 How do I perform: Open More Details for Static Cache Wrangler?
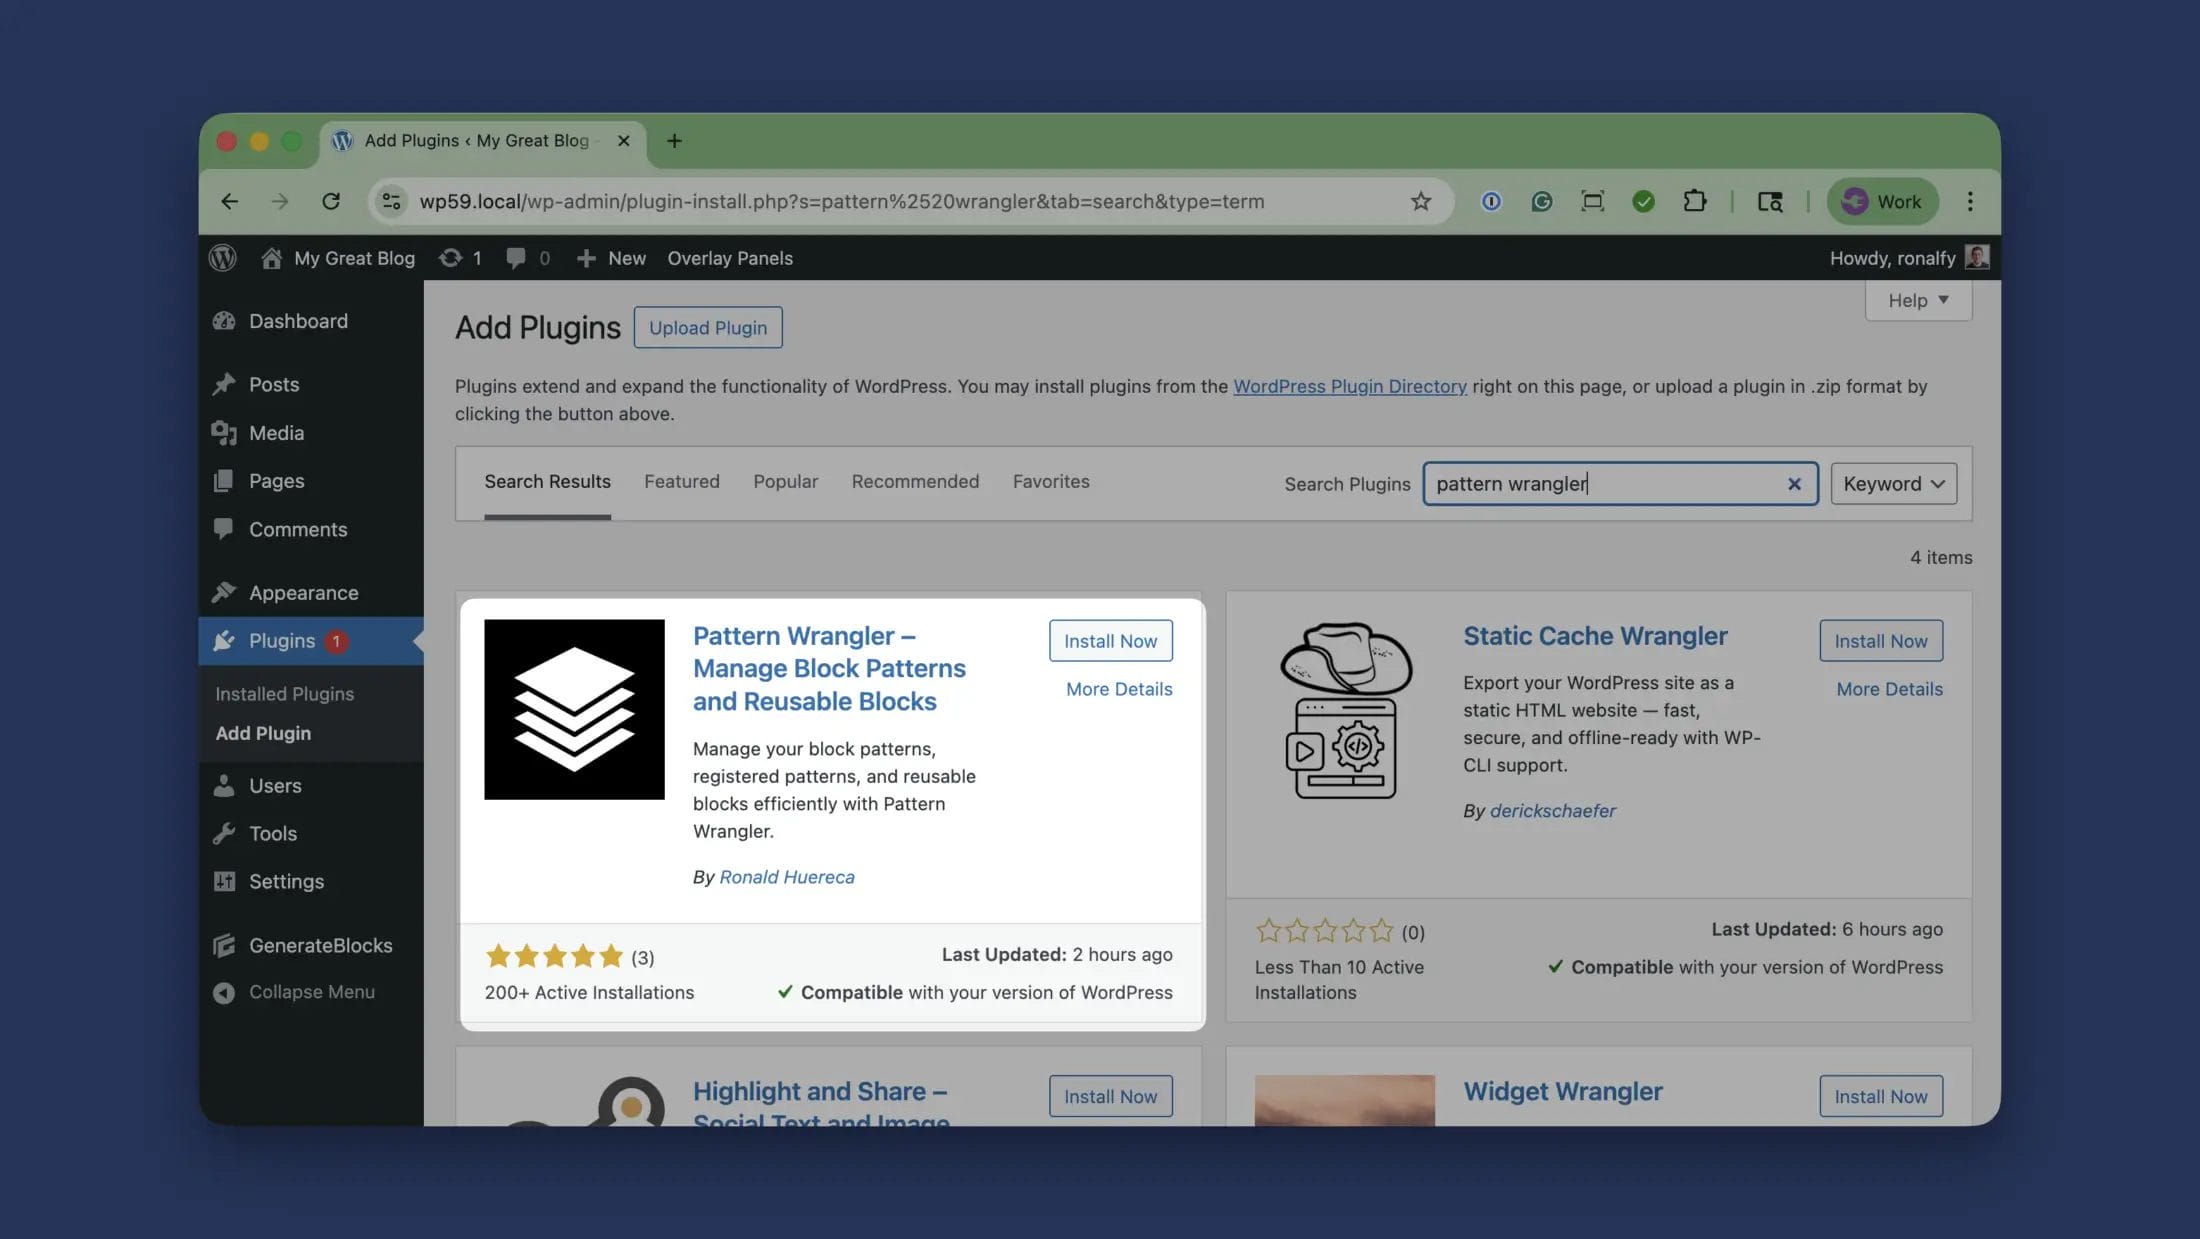pyautogui.click(x=1889, y=689)
